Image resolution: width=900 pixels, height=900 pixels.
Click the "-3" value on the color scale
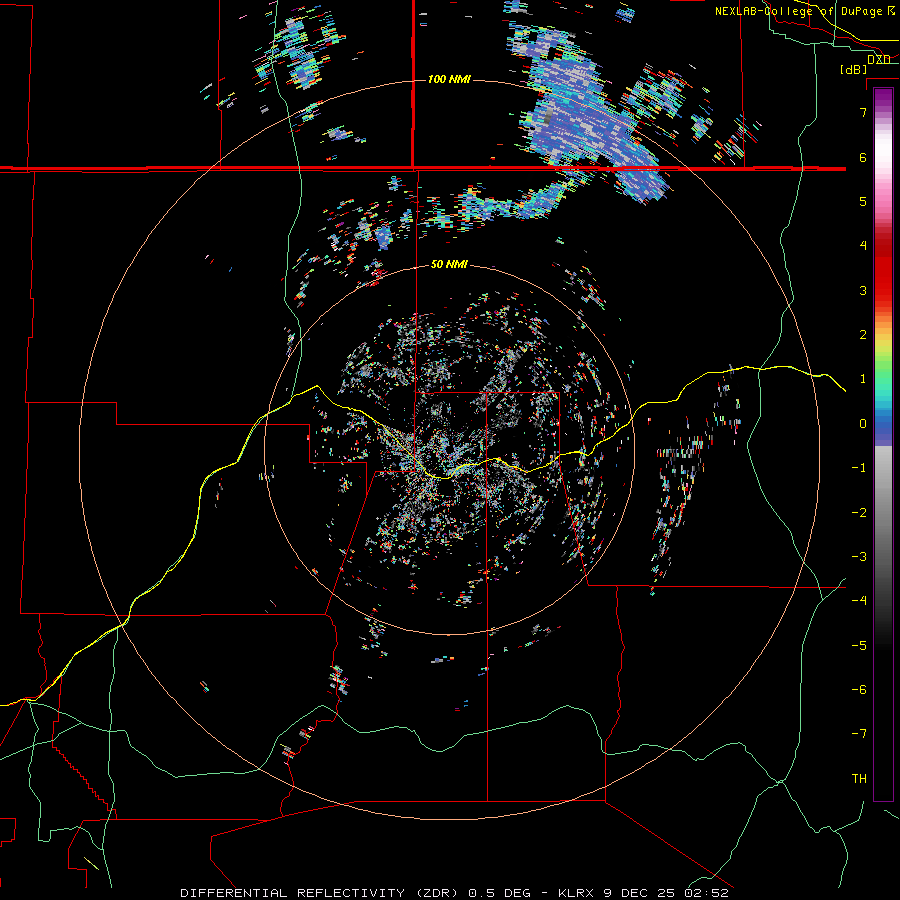(859, 557)
